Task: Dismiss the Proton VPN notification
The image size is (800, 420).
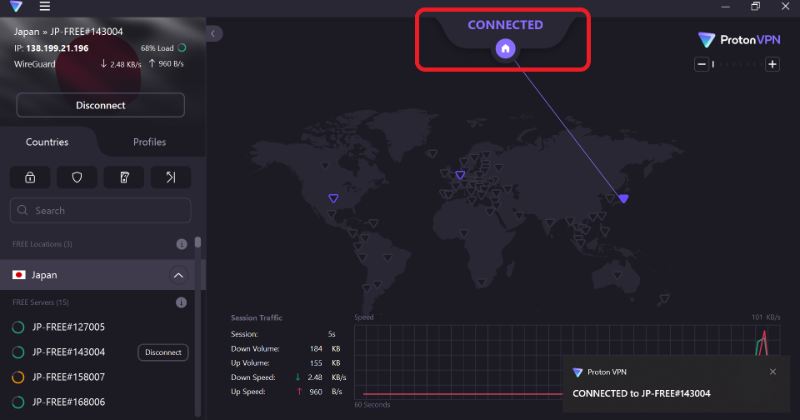Action: pyautogui.click(x=772, y=372)
